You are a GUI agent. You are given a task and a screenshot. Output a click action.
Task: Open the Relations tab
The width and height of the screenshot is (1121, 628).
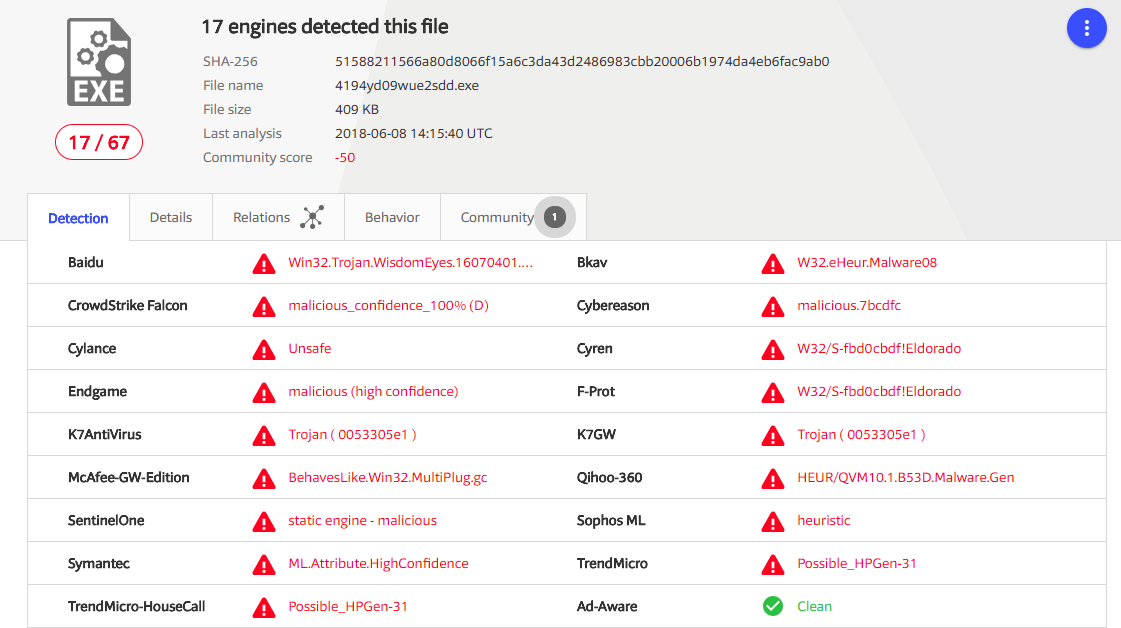(x=278, y=217)
